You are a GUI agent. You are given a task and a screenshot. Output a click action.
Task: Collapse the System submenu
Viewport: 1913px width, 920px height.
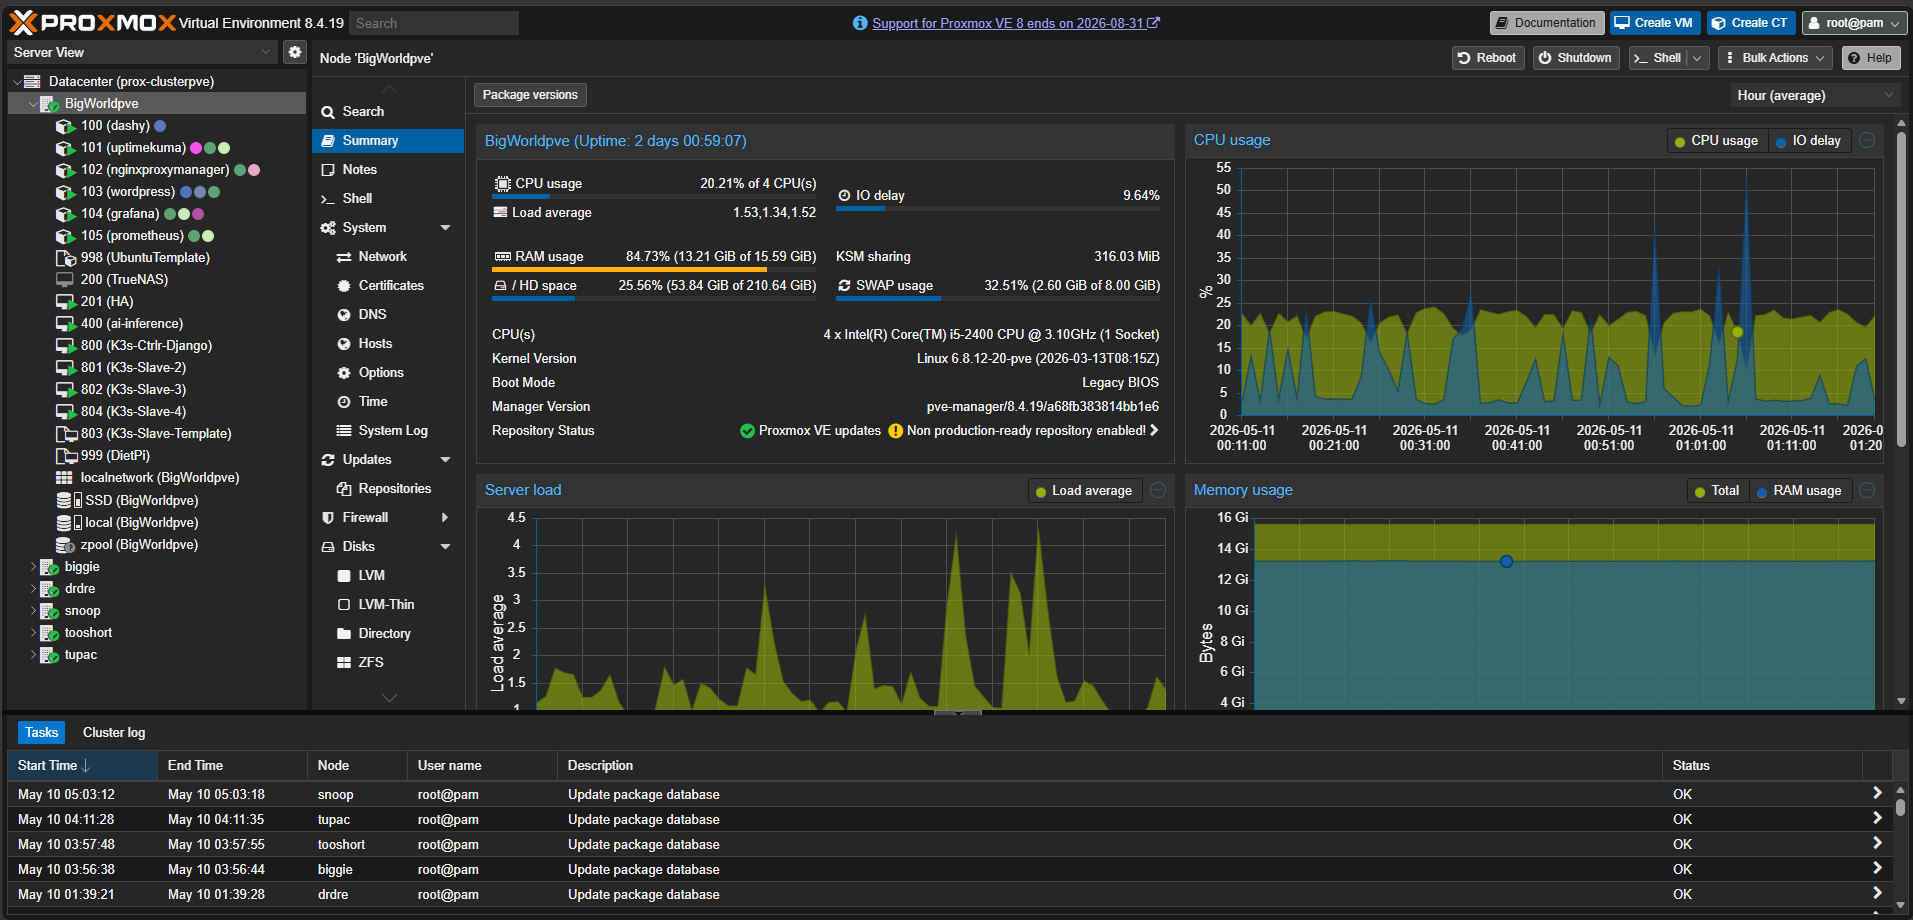[x=445, y=228]
